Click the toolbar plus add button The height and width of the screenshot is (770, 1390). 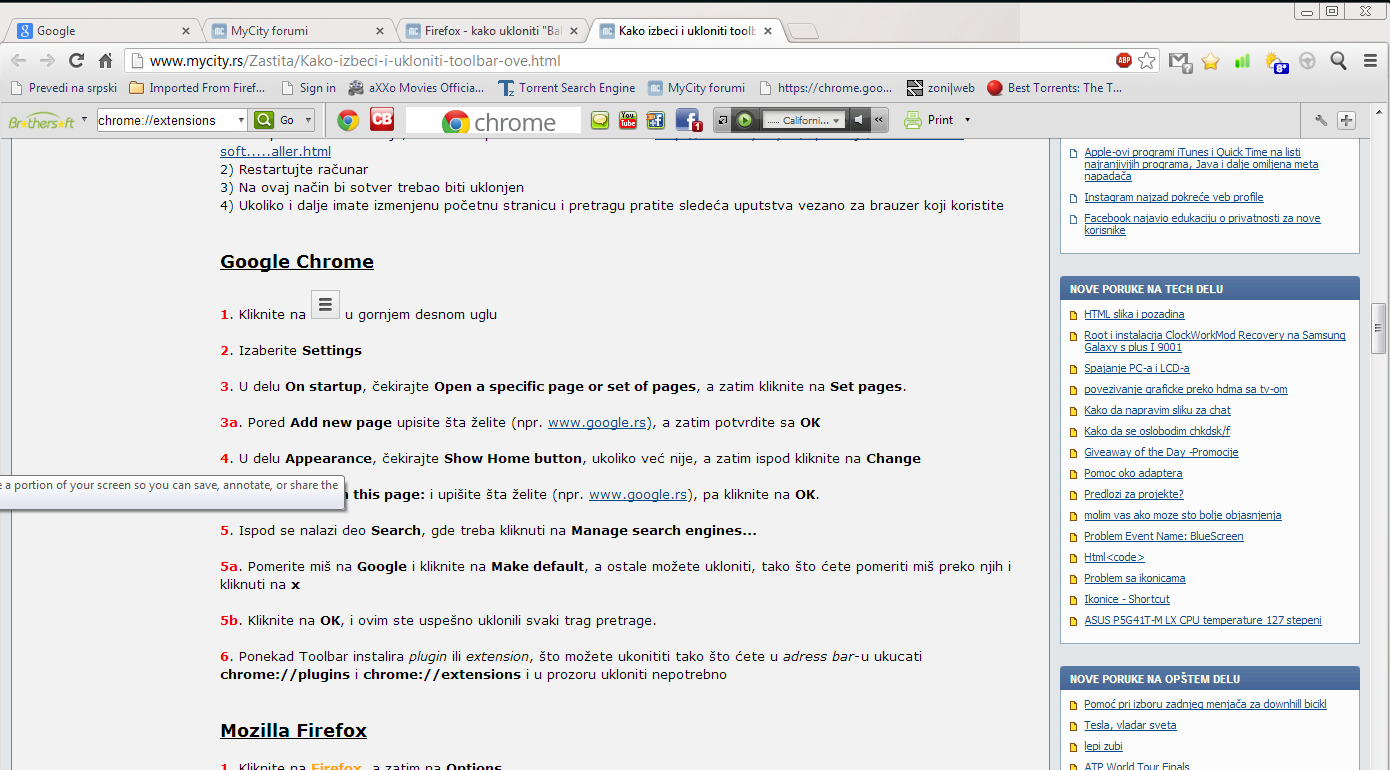pyautogui.click(x=1347, y=121)
